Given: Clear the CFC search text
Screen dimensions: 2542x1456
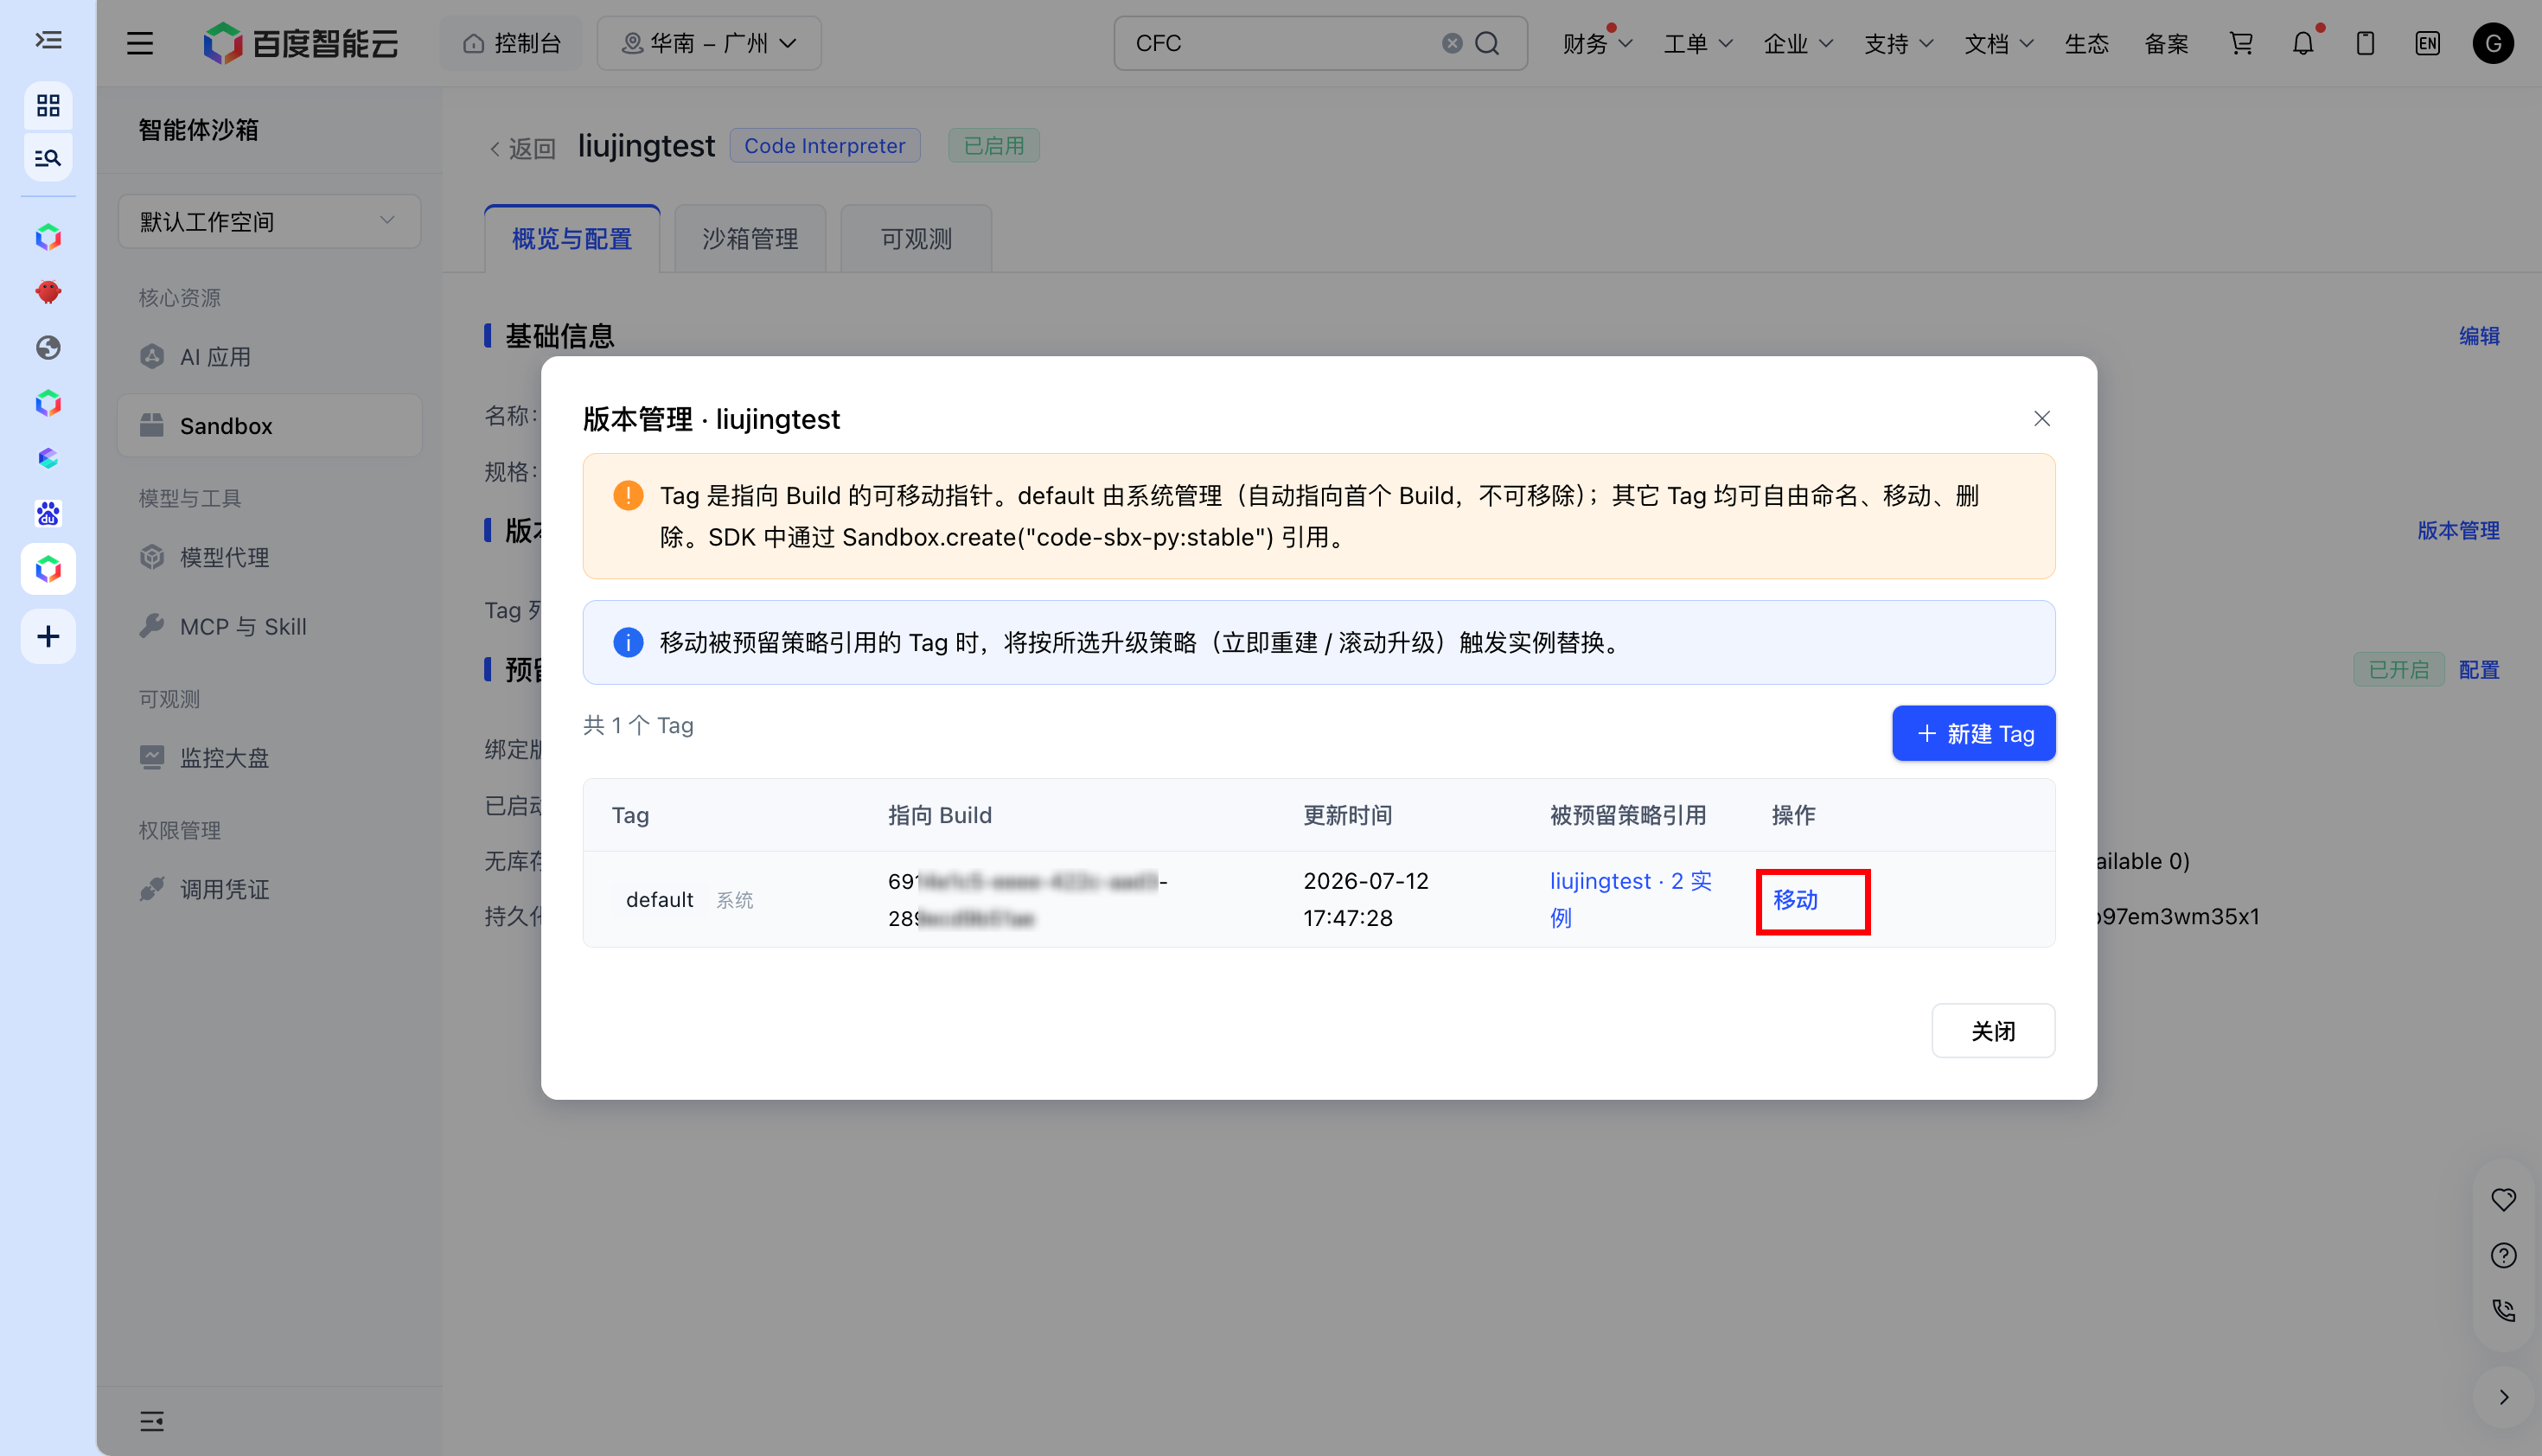Looking at the screenshot, I should (x=1452, y=43).
